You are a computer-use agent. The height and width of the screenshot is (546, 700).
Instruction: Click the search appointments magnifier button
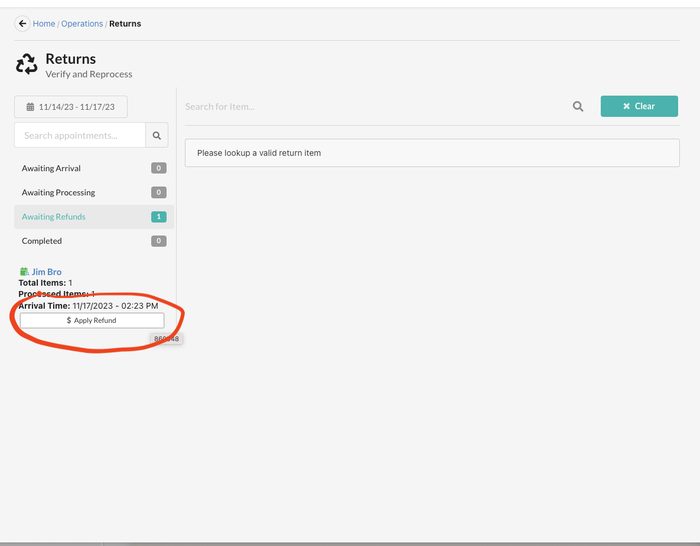[157, 135]
